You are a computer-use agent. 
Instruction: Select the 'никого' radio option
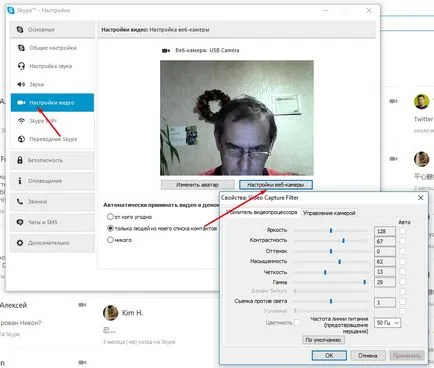coord(110,240)
